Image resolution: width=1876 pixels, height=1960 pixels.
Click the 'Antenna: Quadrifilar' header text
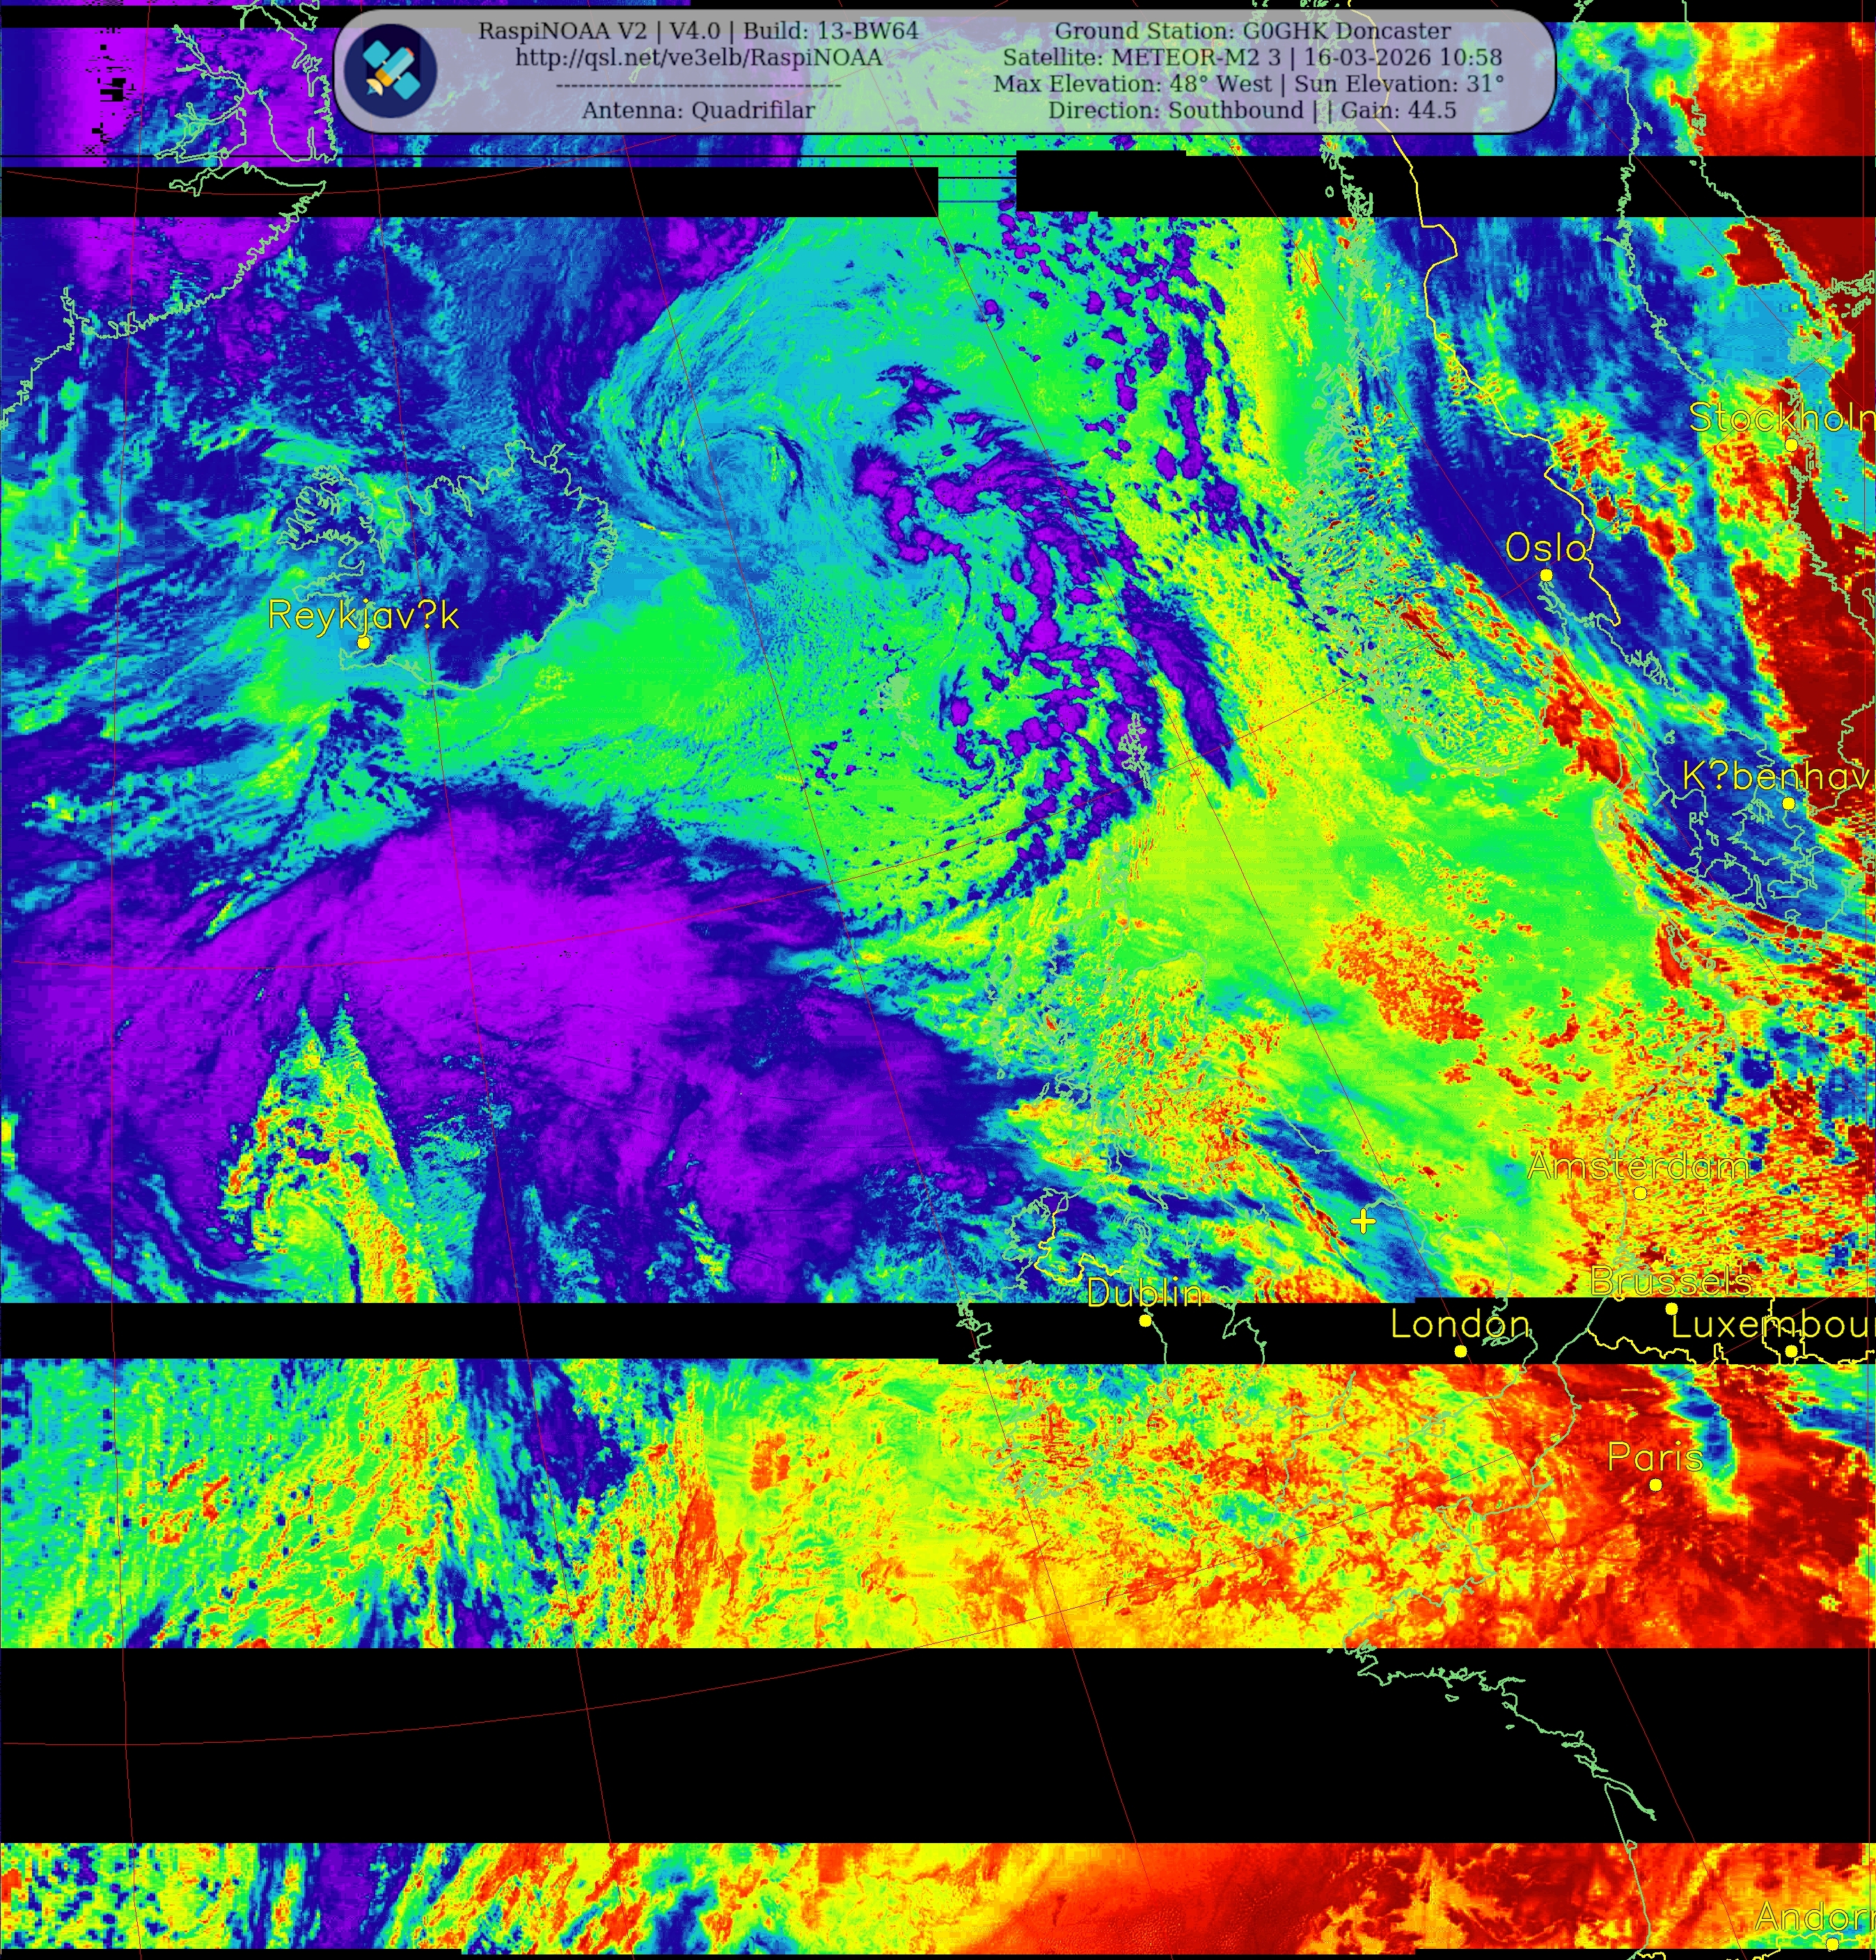(698, 110)
